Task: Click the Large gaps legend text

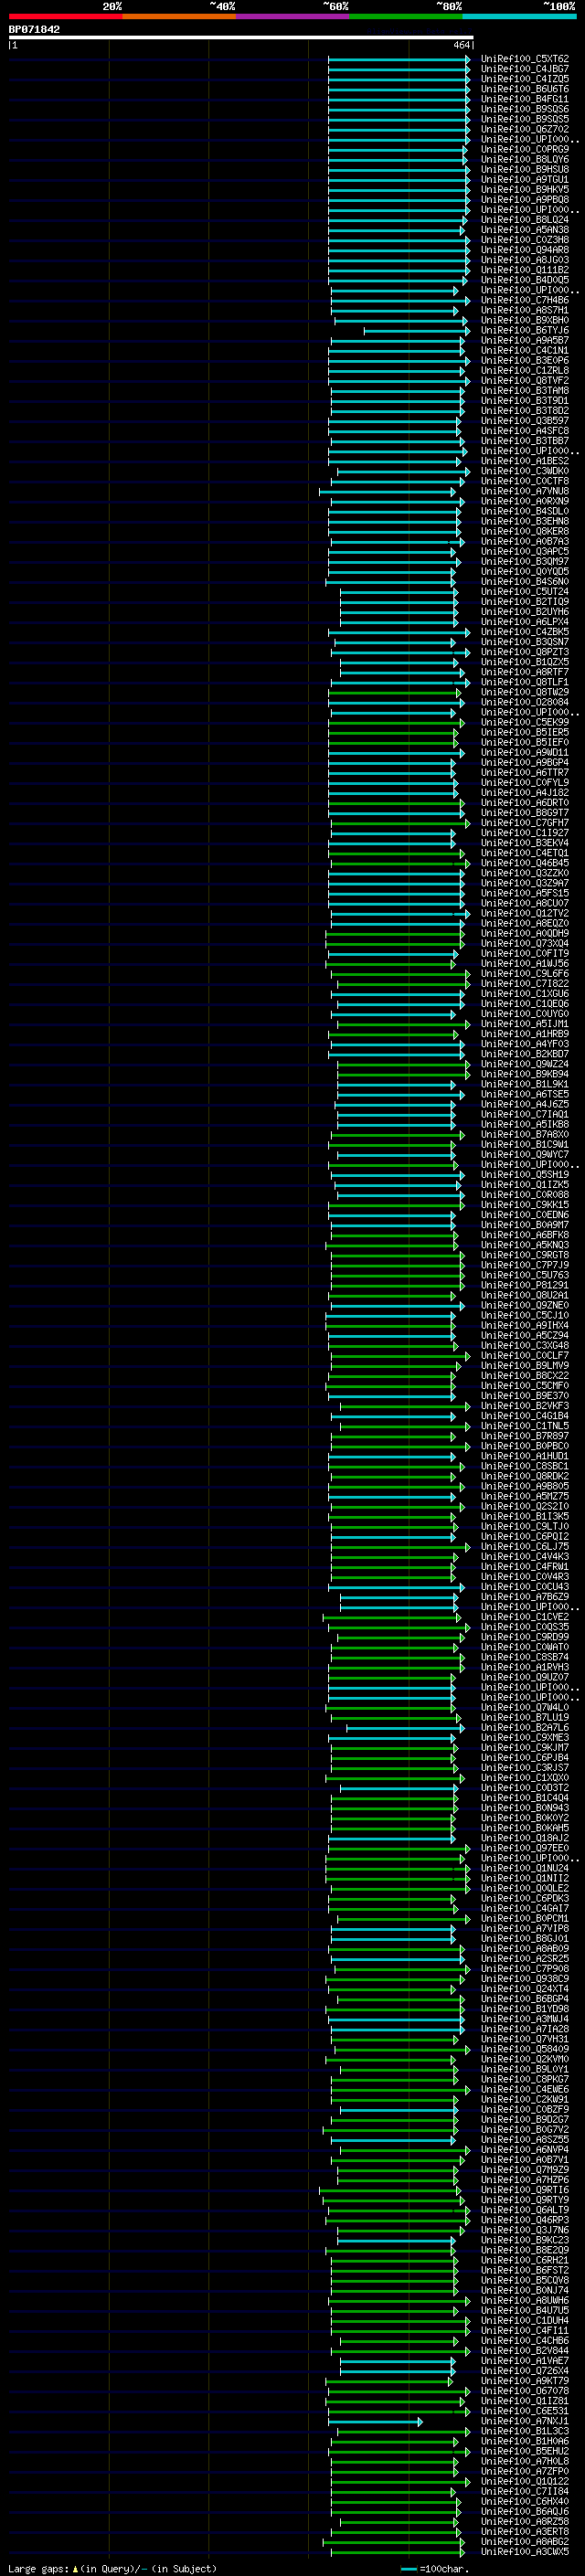Action: [112, 2568]
